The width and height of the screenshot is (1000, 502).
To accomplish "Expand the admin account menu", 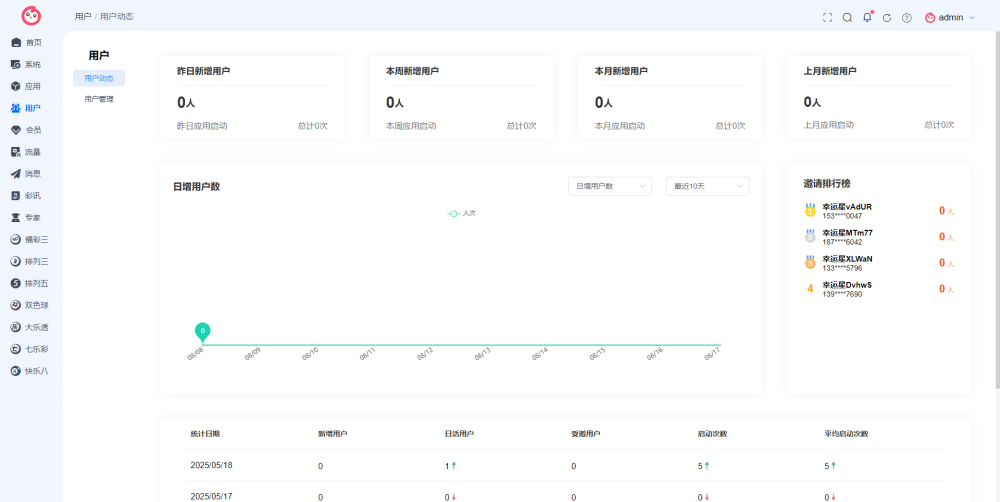I will (950, 18).
